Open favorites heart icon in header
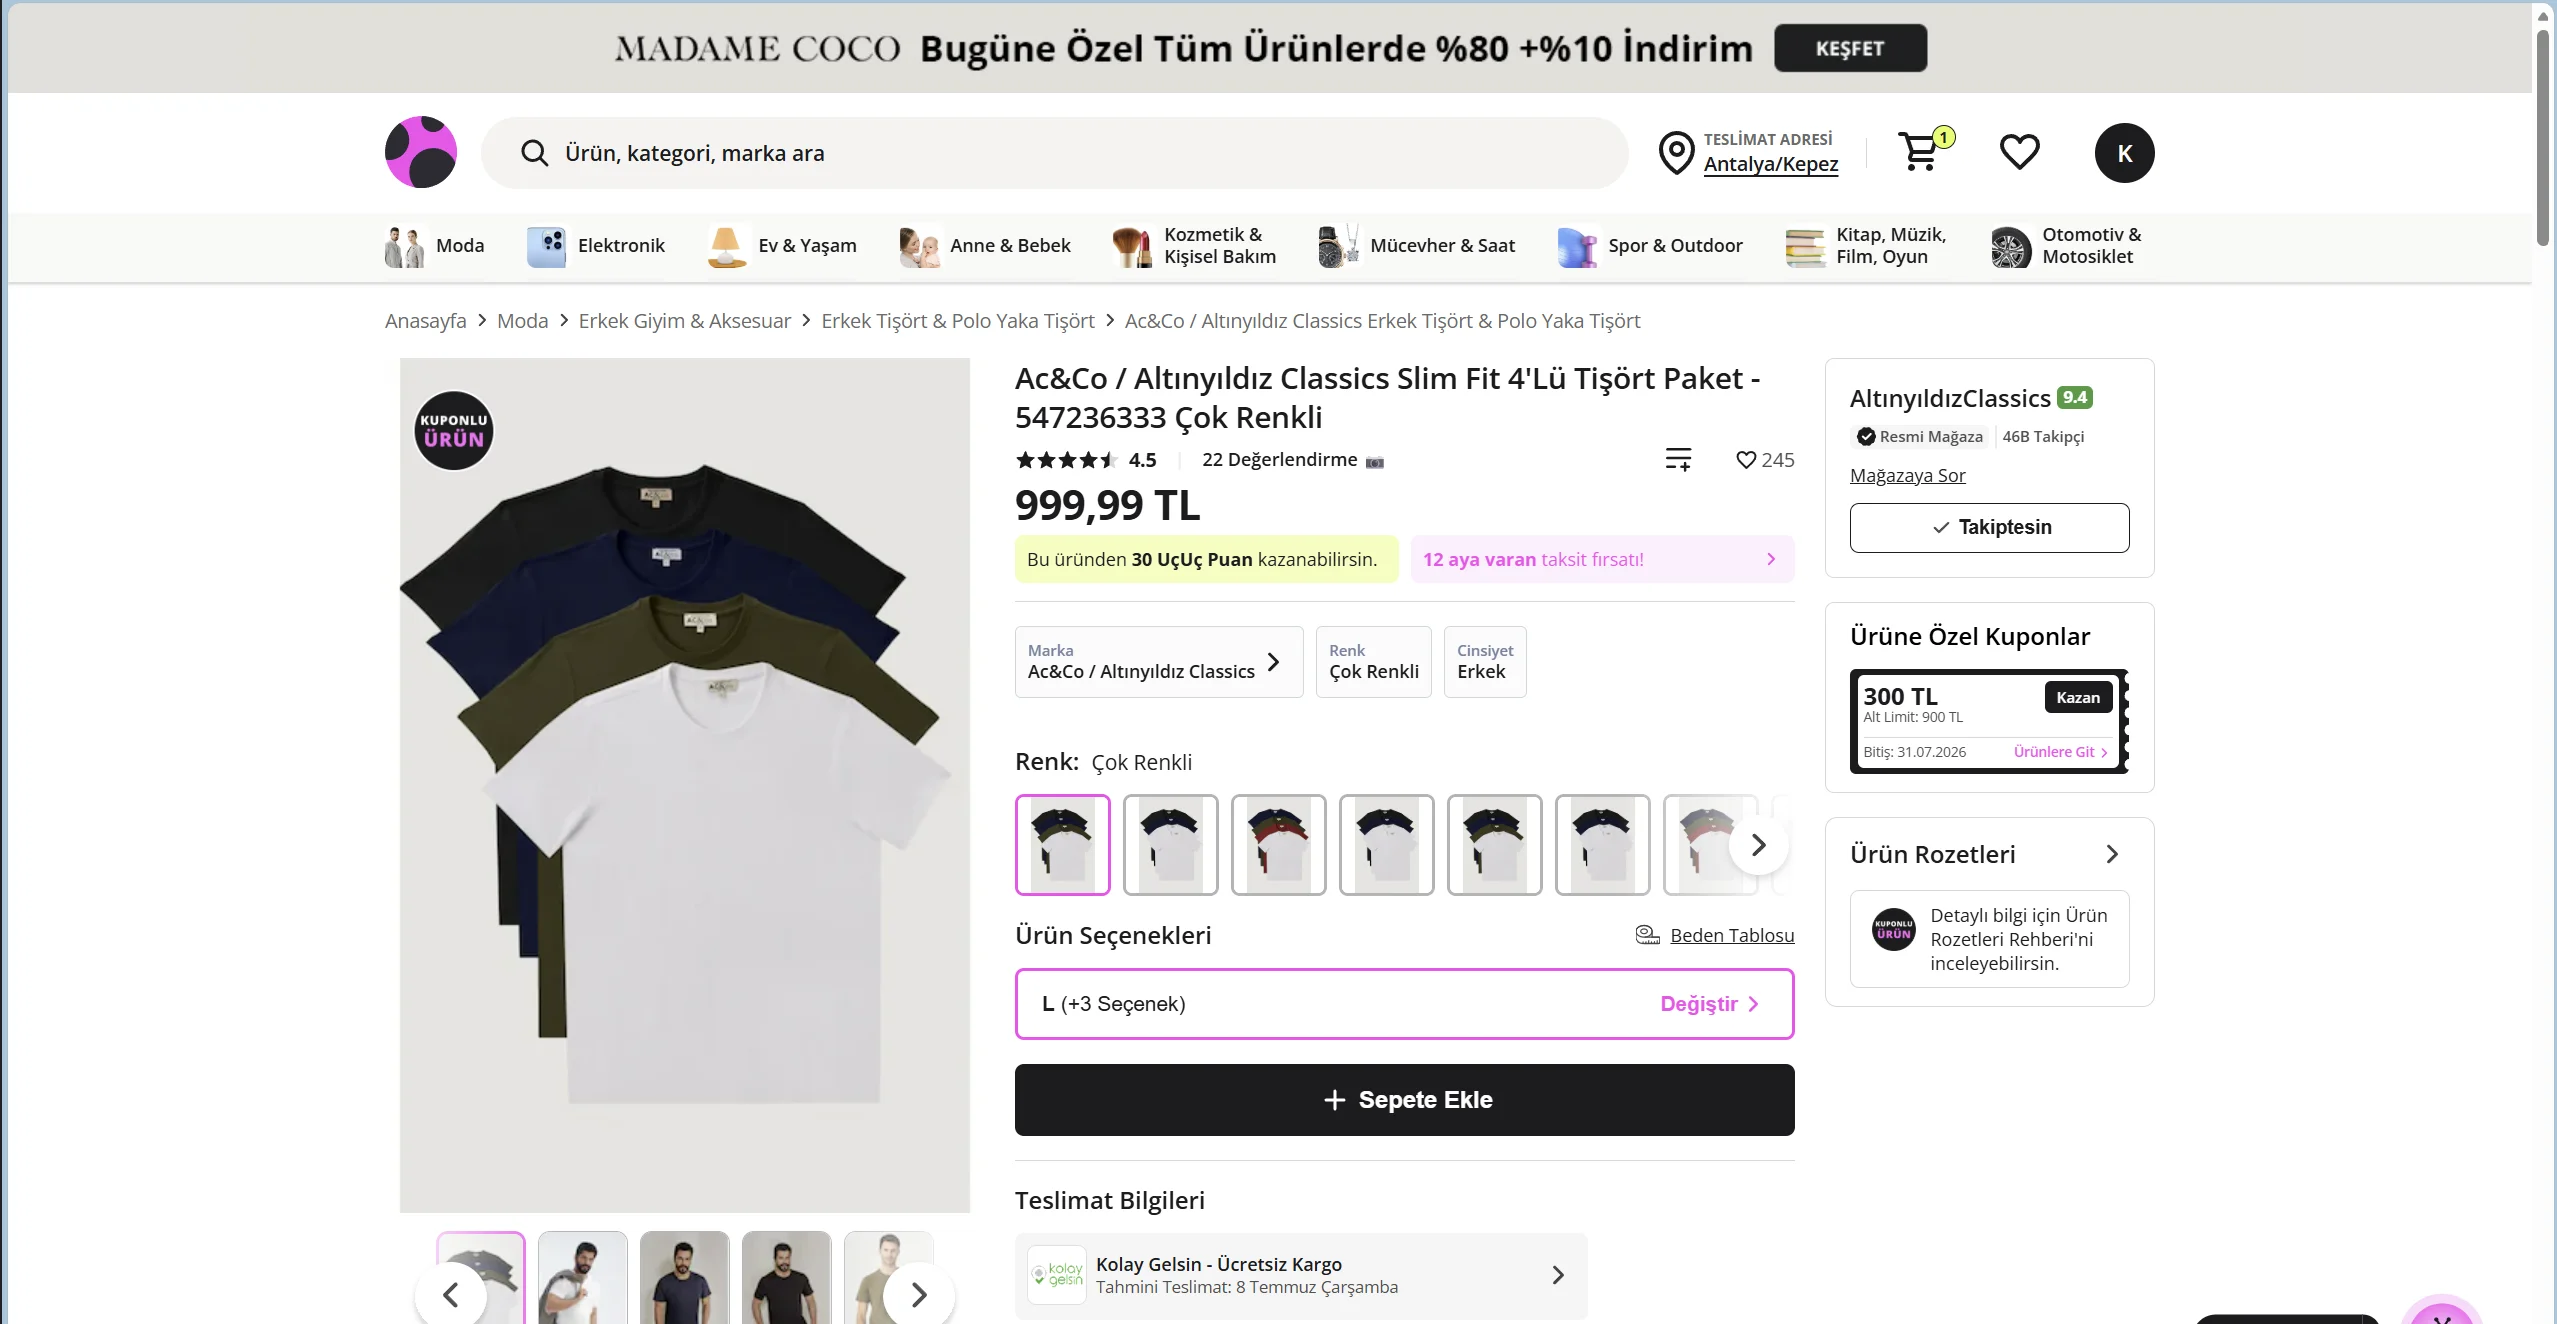This screenshot has width=2557, height=1324. (x=2019, y=152)
